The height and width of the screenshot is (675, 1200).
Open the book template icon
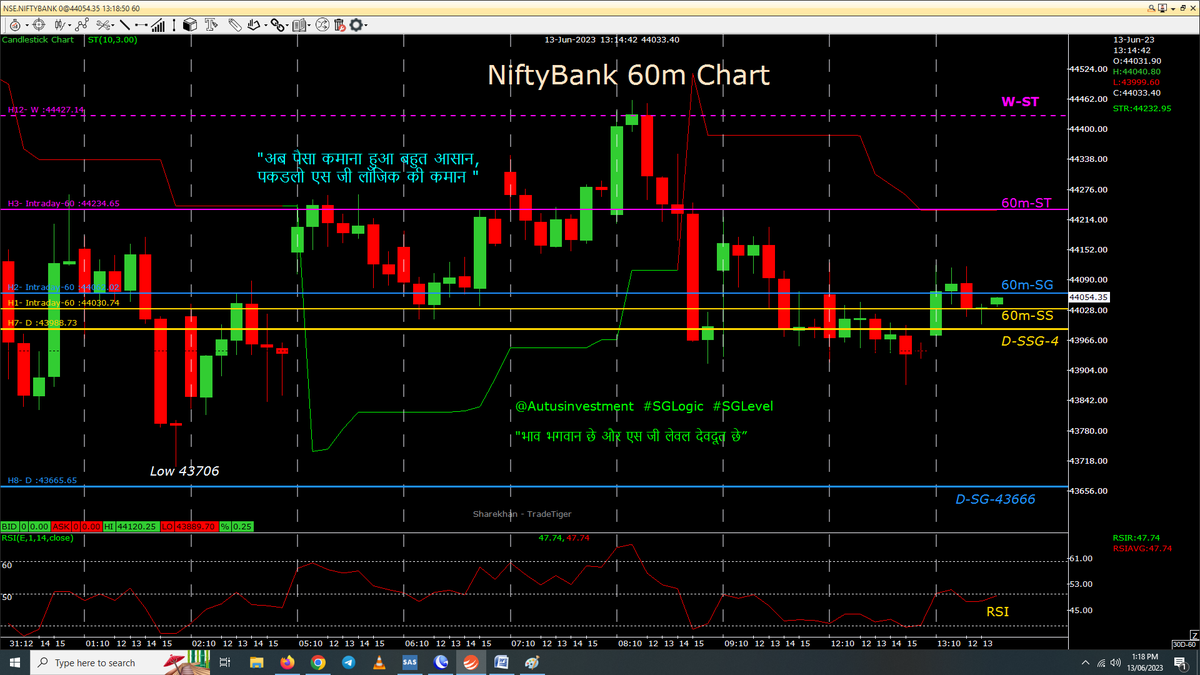[299, 24]
